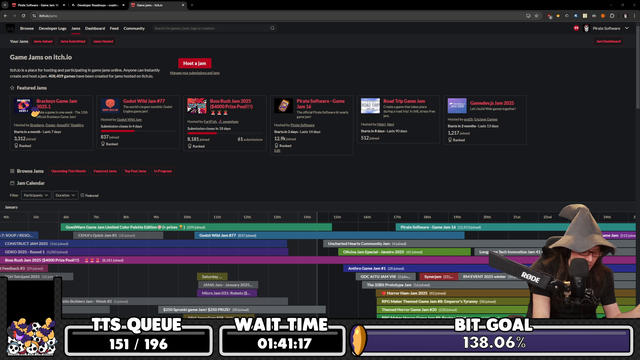Screen dimensions: 640x360
Task: Open the red notifications icon
Action: click(x=576, y=28)
